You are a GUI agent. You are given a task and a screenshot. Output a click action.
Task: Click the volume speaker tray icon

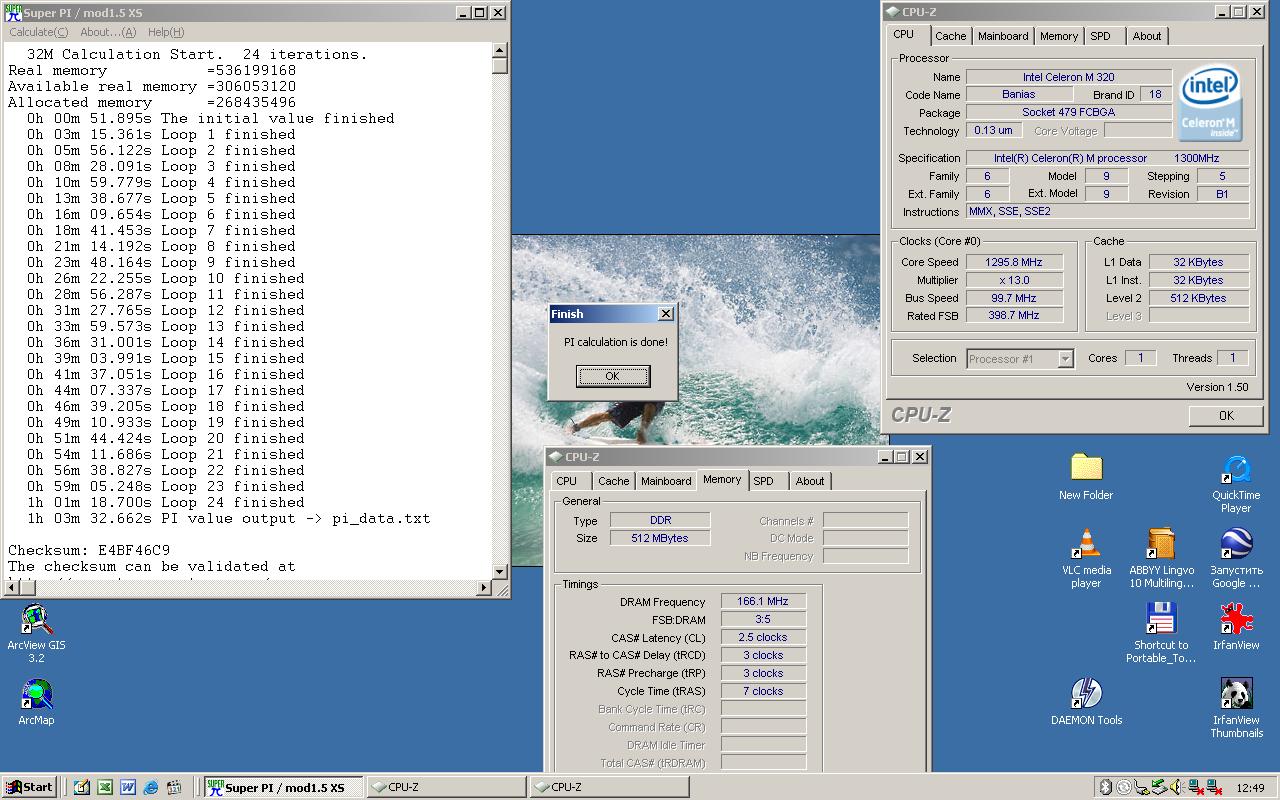pyautogui.click(x=1177, y=787)
